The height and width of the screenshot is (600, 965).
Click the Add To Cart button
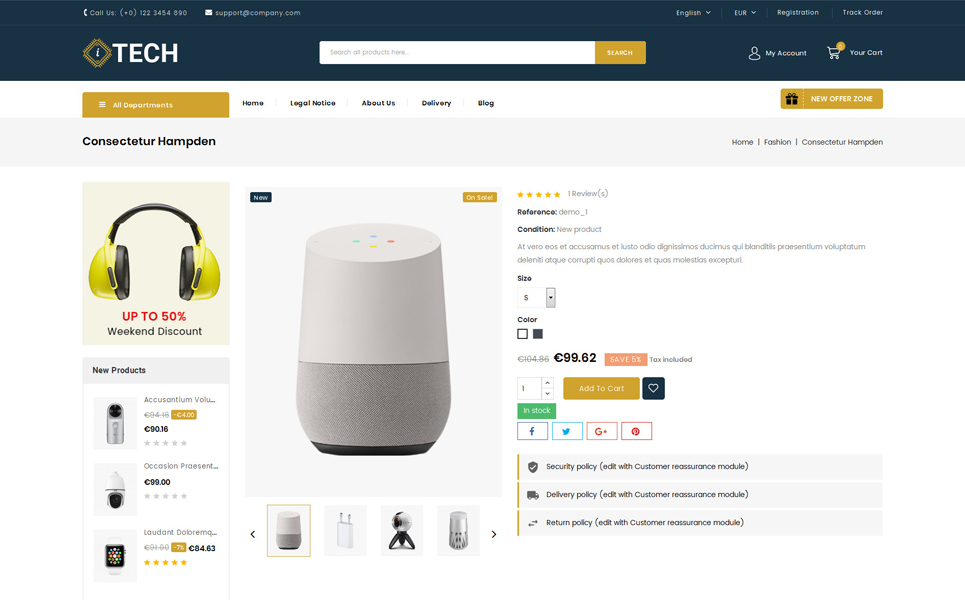point(601,388)
